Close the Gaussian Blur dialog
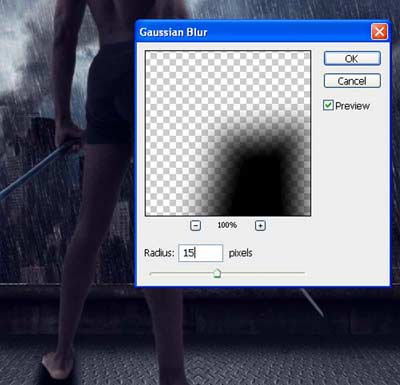Screen dimensions: 400x385 (379, 32)
